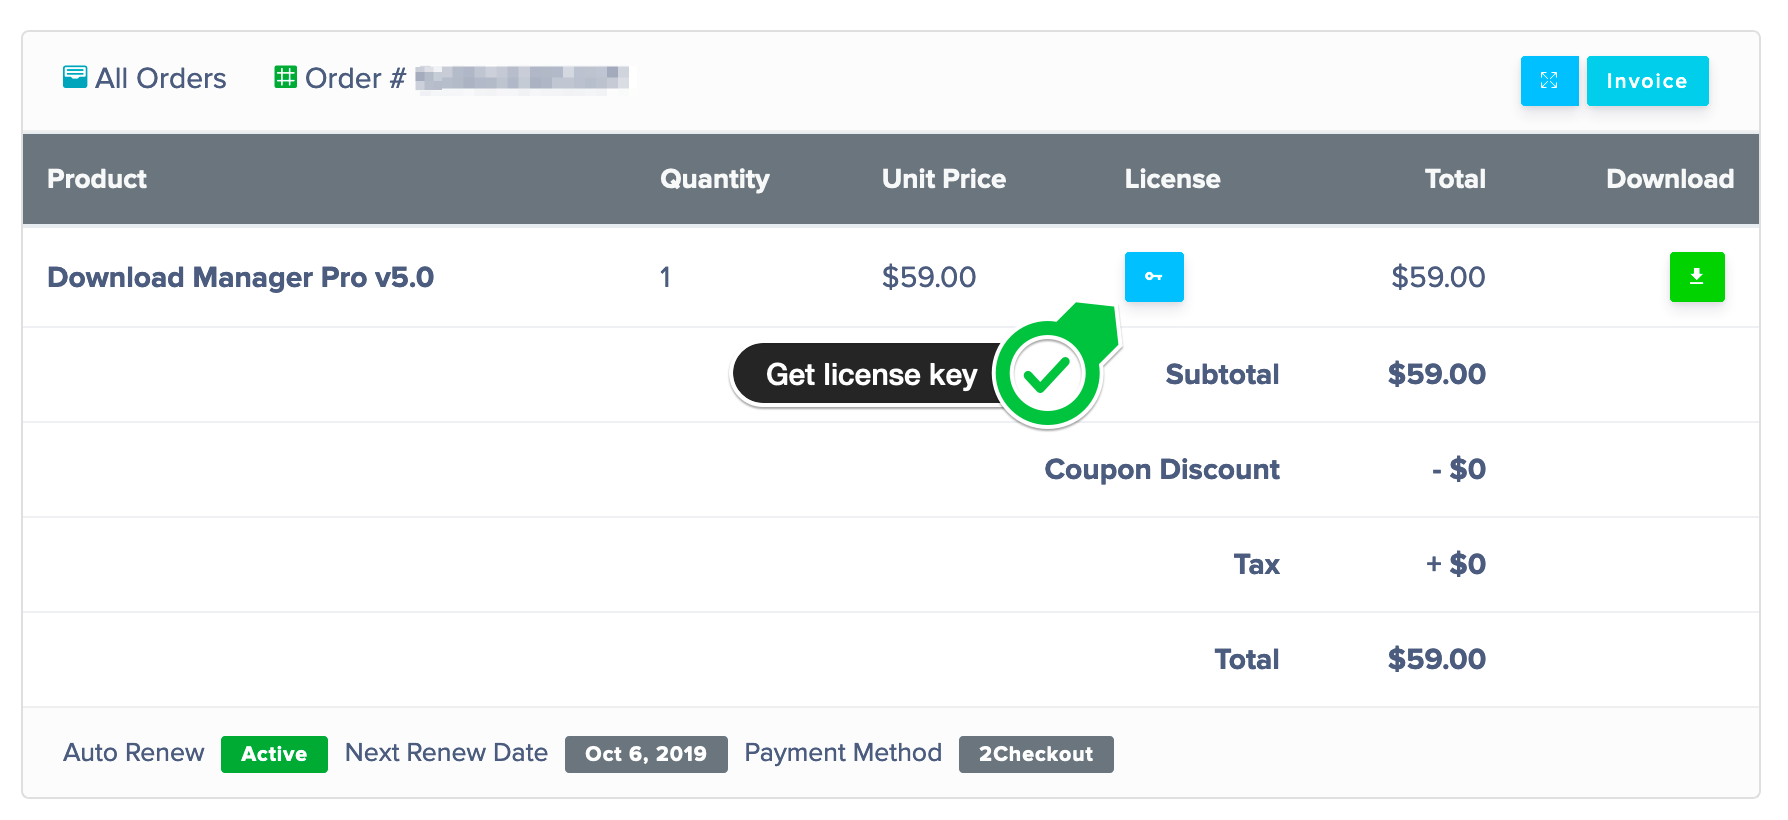Click the License column header
The height and width of the screenshot is (820, 1788).
1172,179
